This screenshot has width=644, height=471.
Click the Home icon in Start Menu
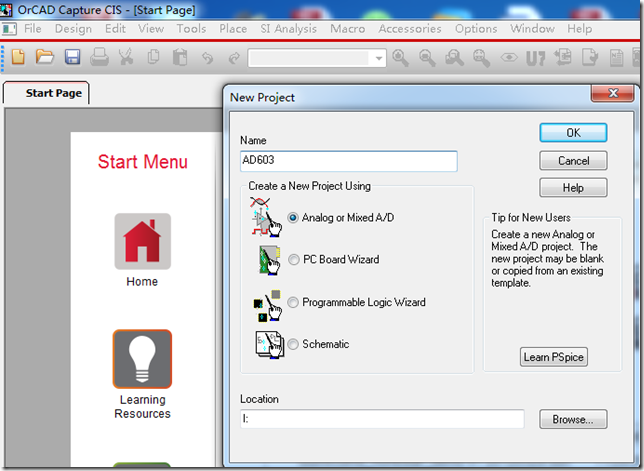pyautogui.click(x=142, y=241)
